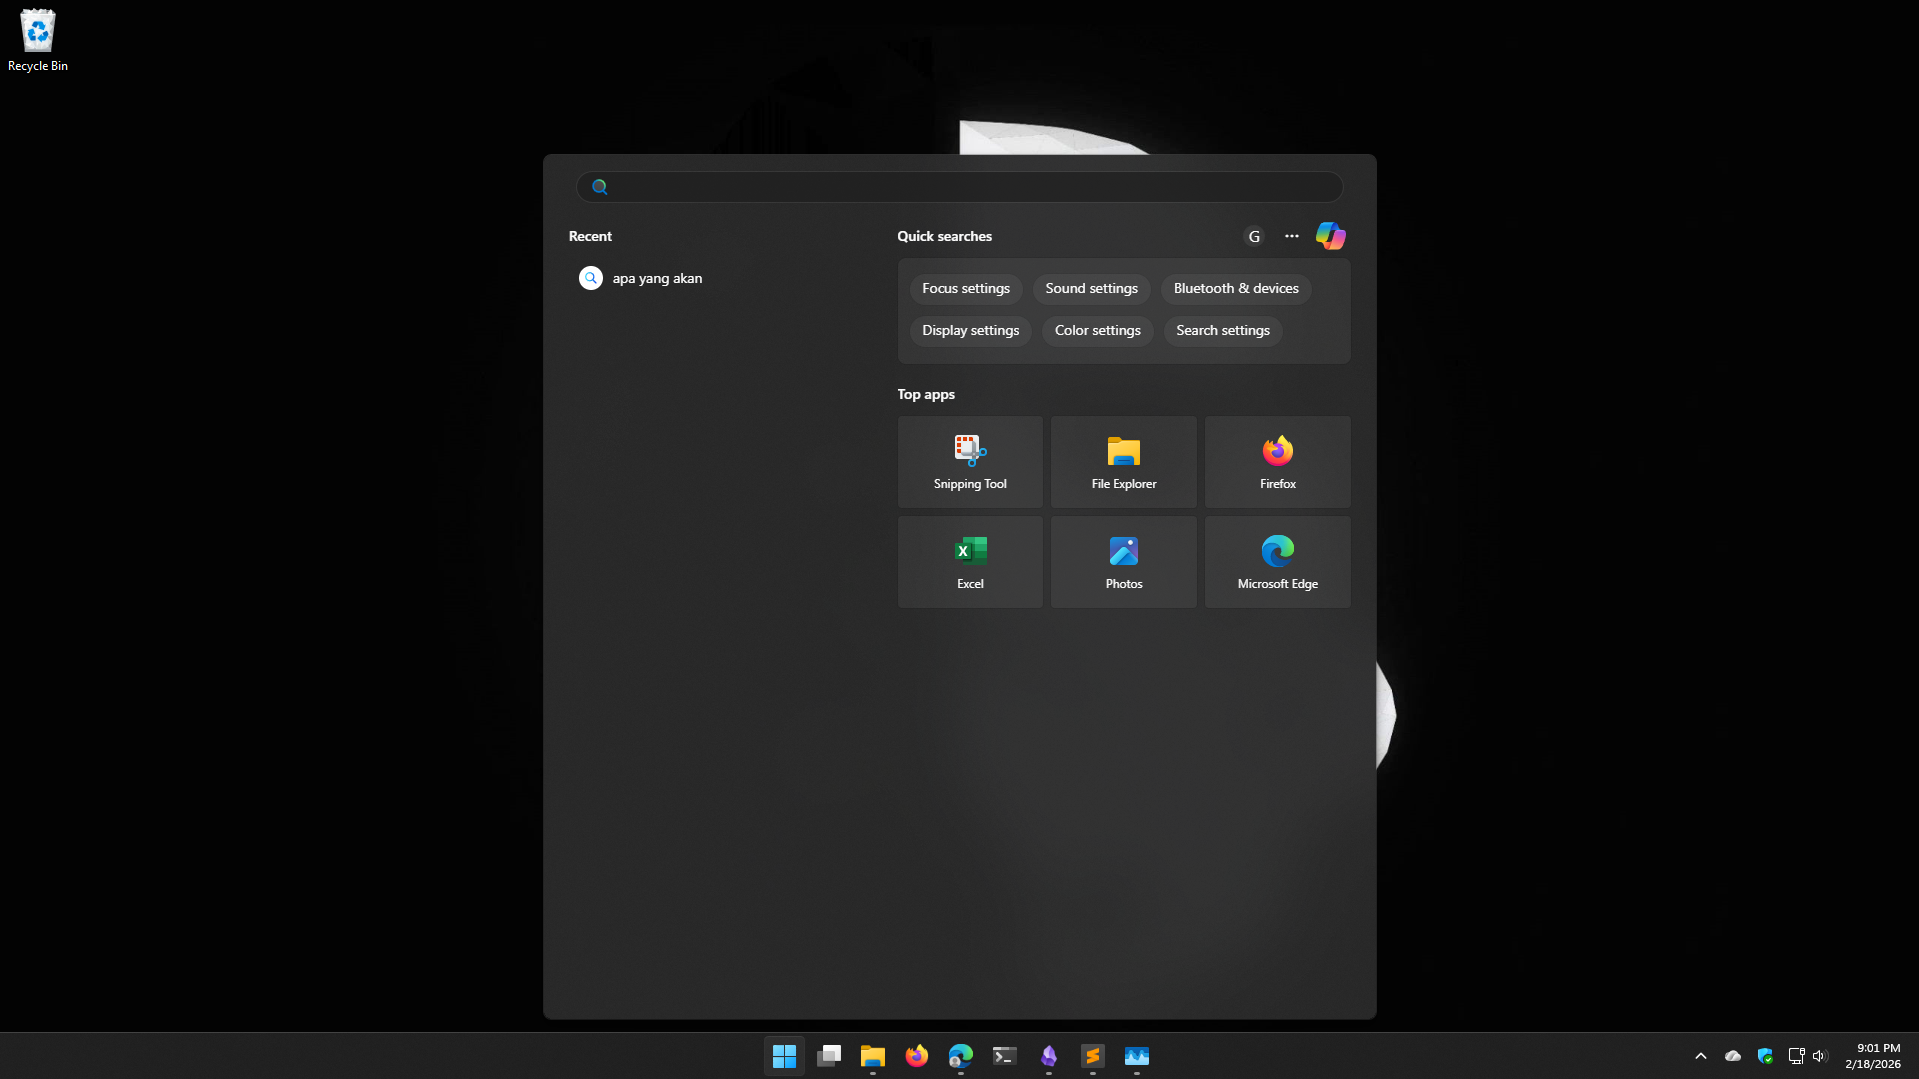Screen dimensions: 1919x1079
Task: Click Focus settings quick search
Action: [965, 289]
